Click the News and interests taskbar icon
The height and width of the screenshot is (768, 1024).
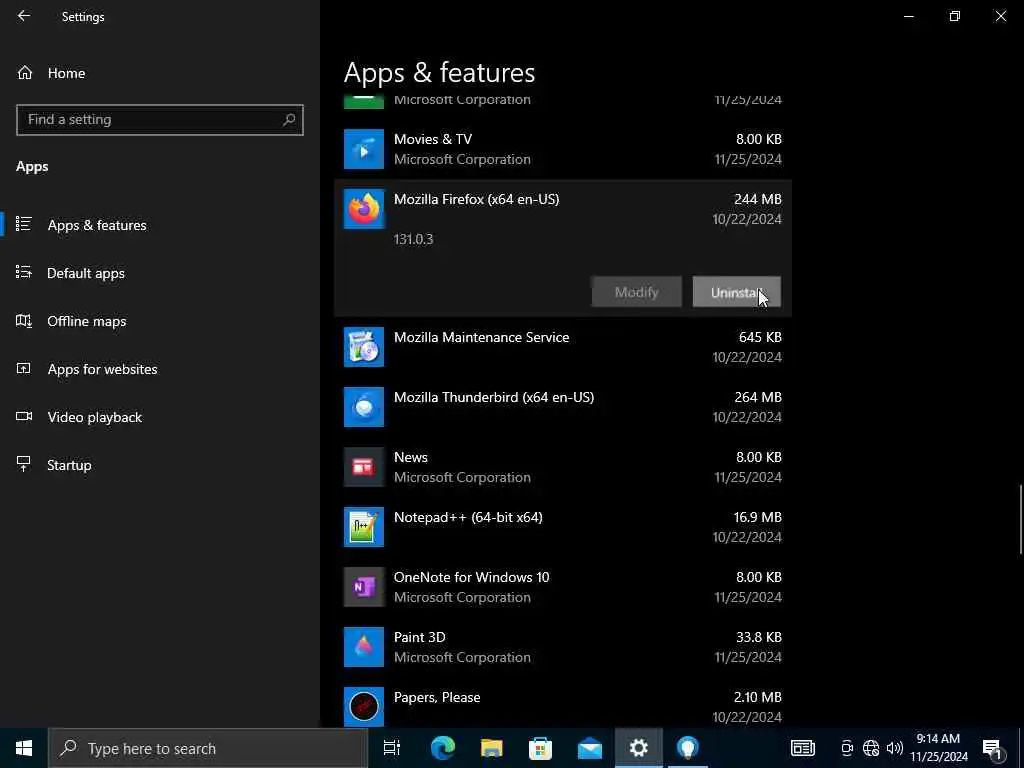coord(803,748)
